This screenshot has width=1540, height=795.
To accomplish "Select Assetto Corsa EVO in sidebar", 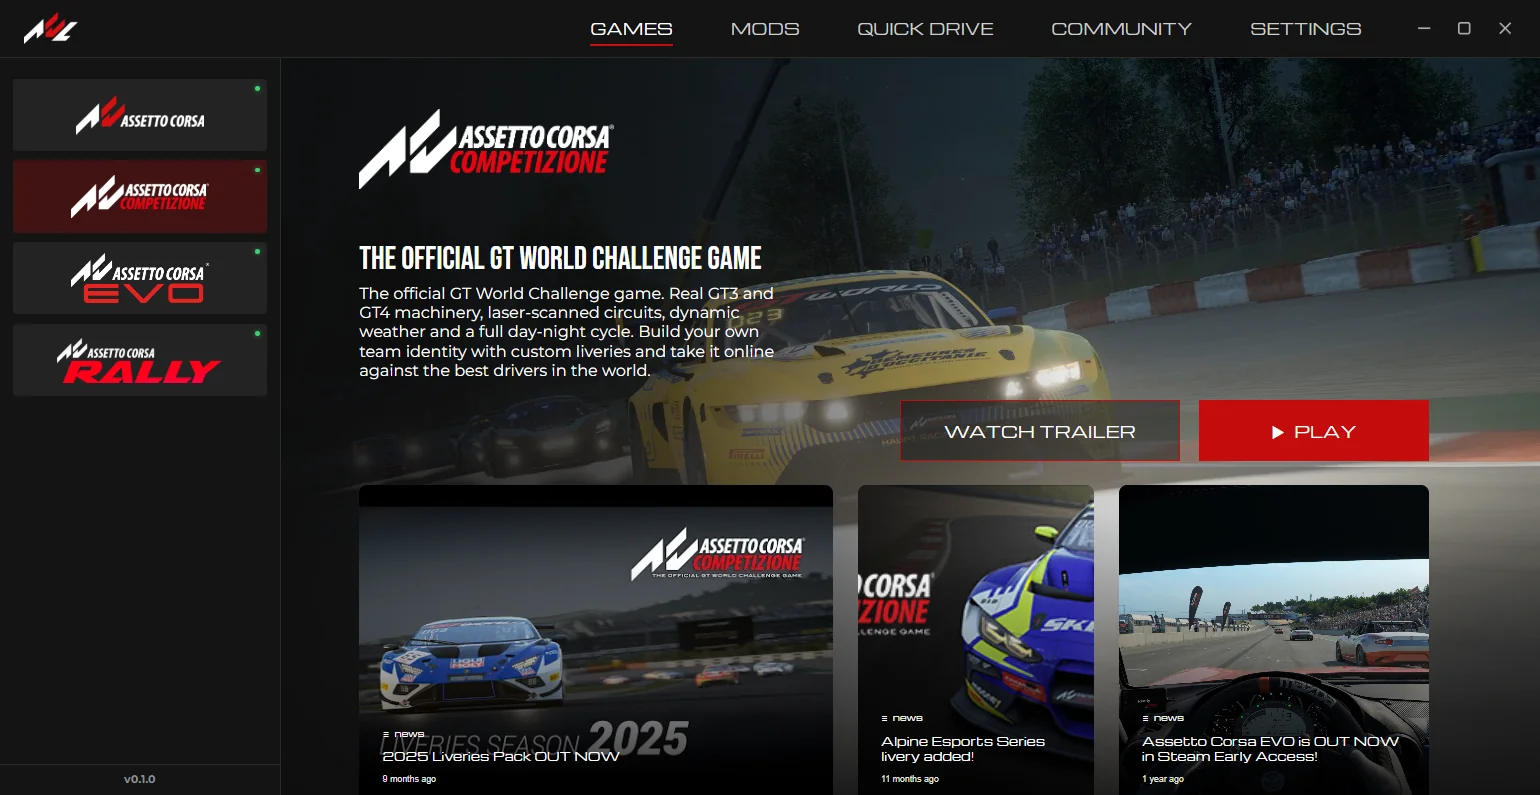I will pyautogui.click(x=140, y=278).
